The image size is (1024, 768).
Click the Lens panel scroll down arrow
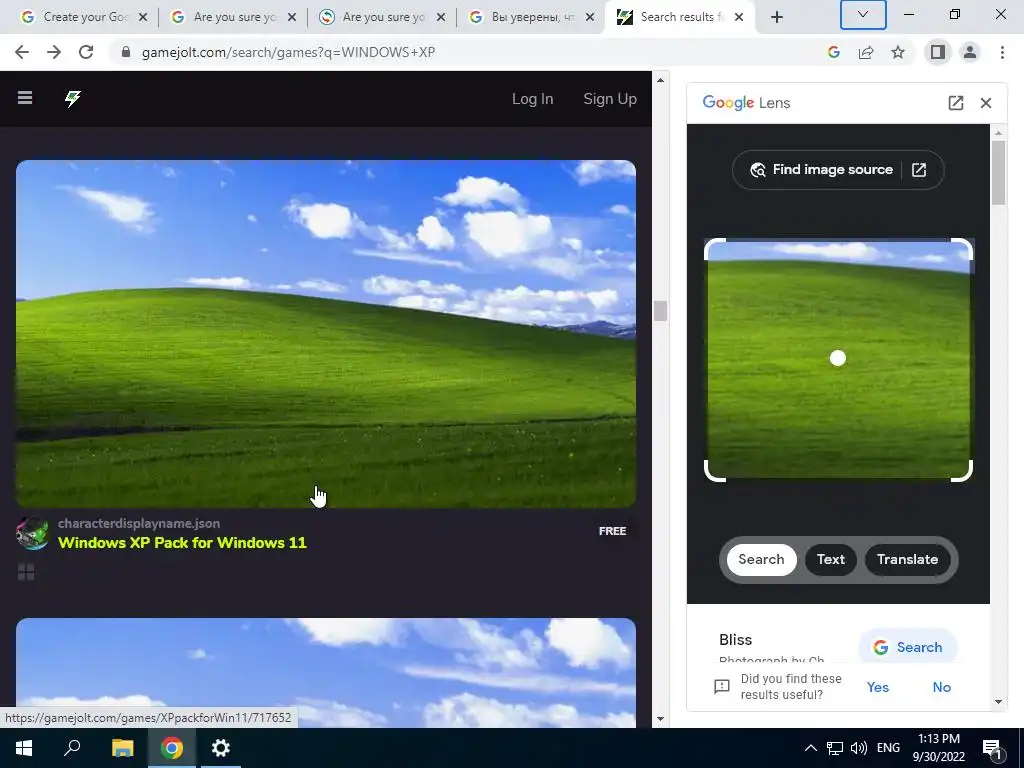tap(998, 702)
